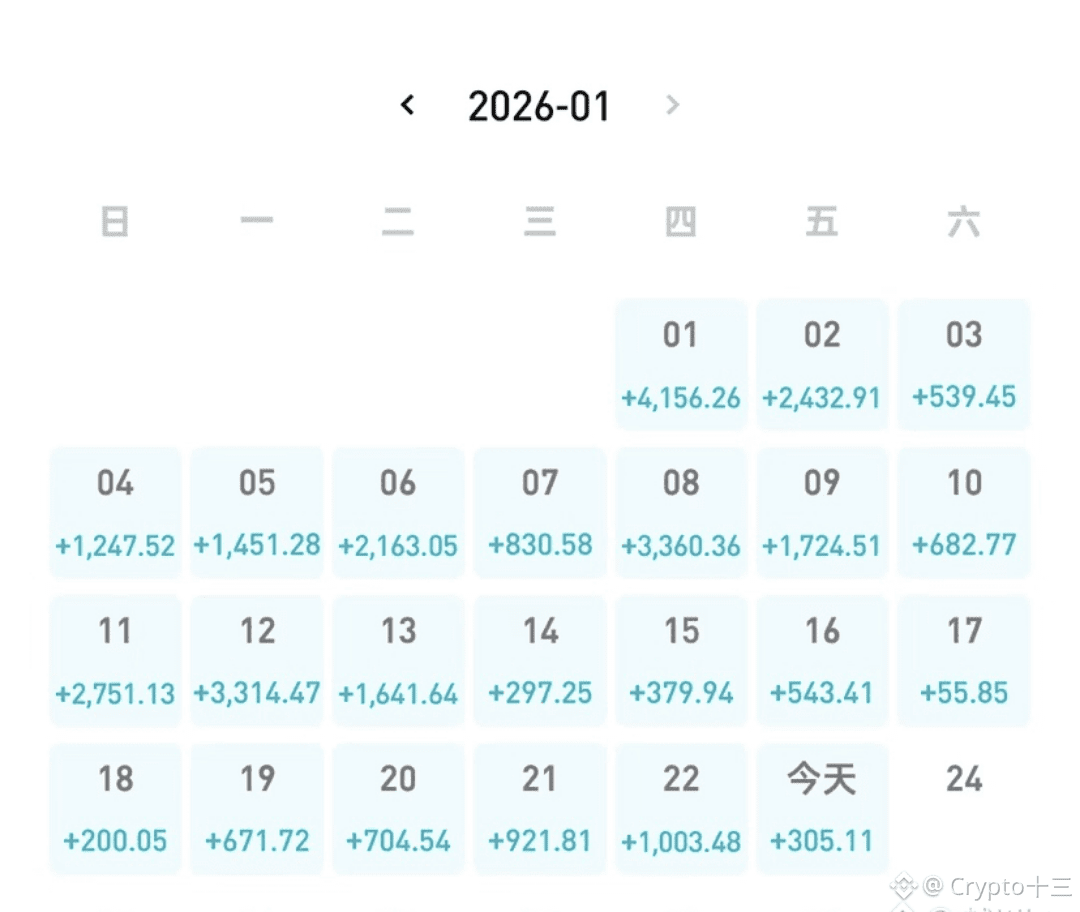The width and height of the screenshot is (1080, 912).
Task: Select day 11 with +2,751.13
Action: [115, 661]
